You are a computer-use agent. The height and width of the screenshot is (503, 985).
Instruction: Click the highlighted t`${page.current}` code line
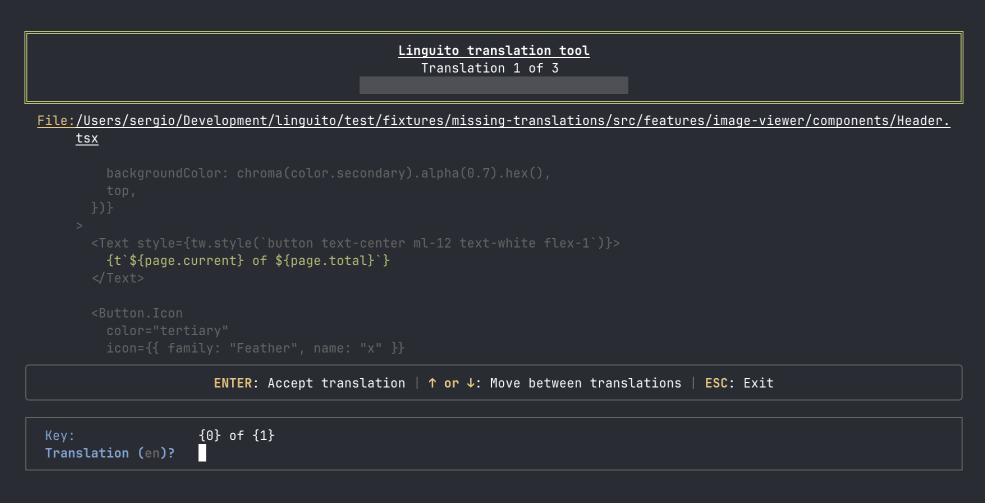pyautogui.click(x=248, y=260)
